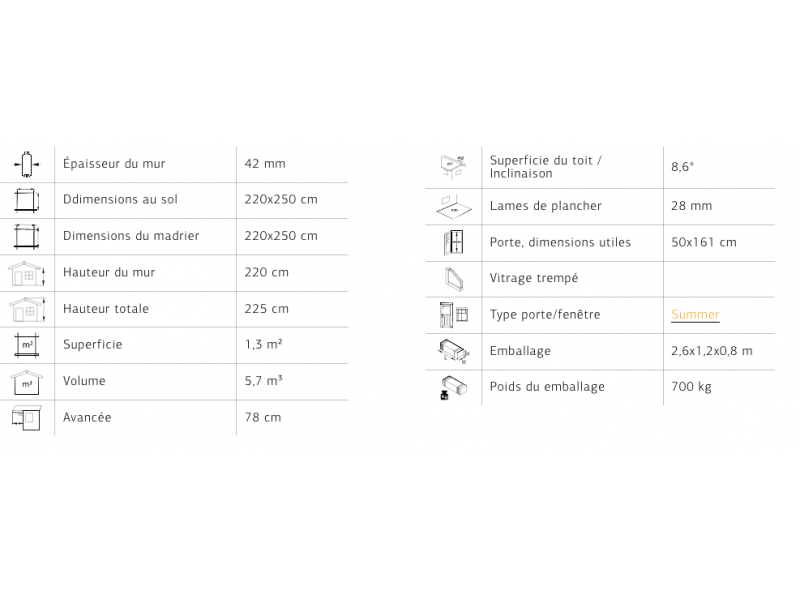Screen dimensions: 800x600
Task: Click the wall height house icon
Action: [x=27, y=273]
